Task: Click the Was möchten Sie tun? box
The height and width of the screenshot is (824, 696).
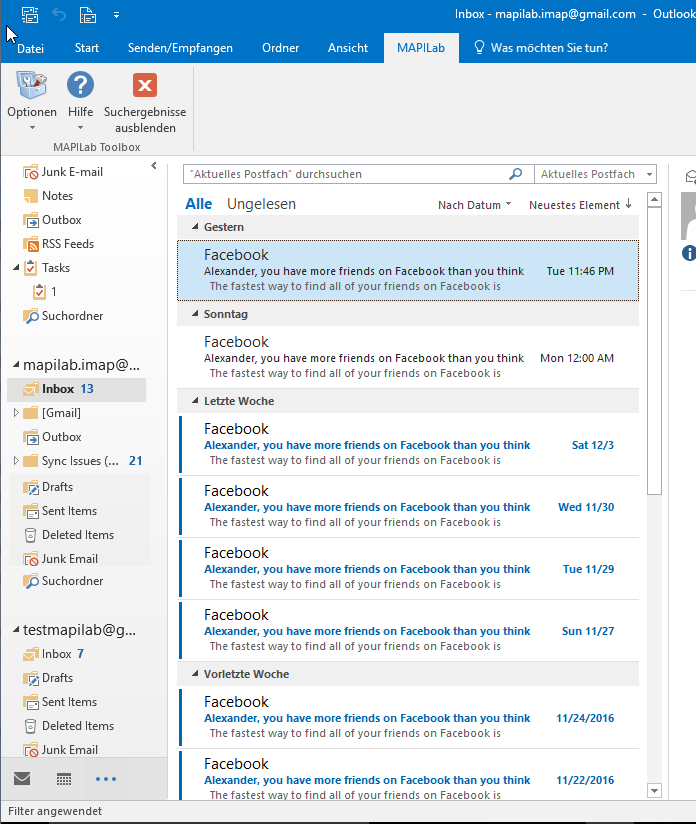Action: coord(541,48)
